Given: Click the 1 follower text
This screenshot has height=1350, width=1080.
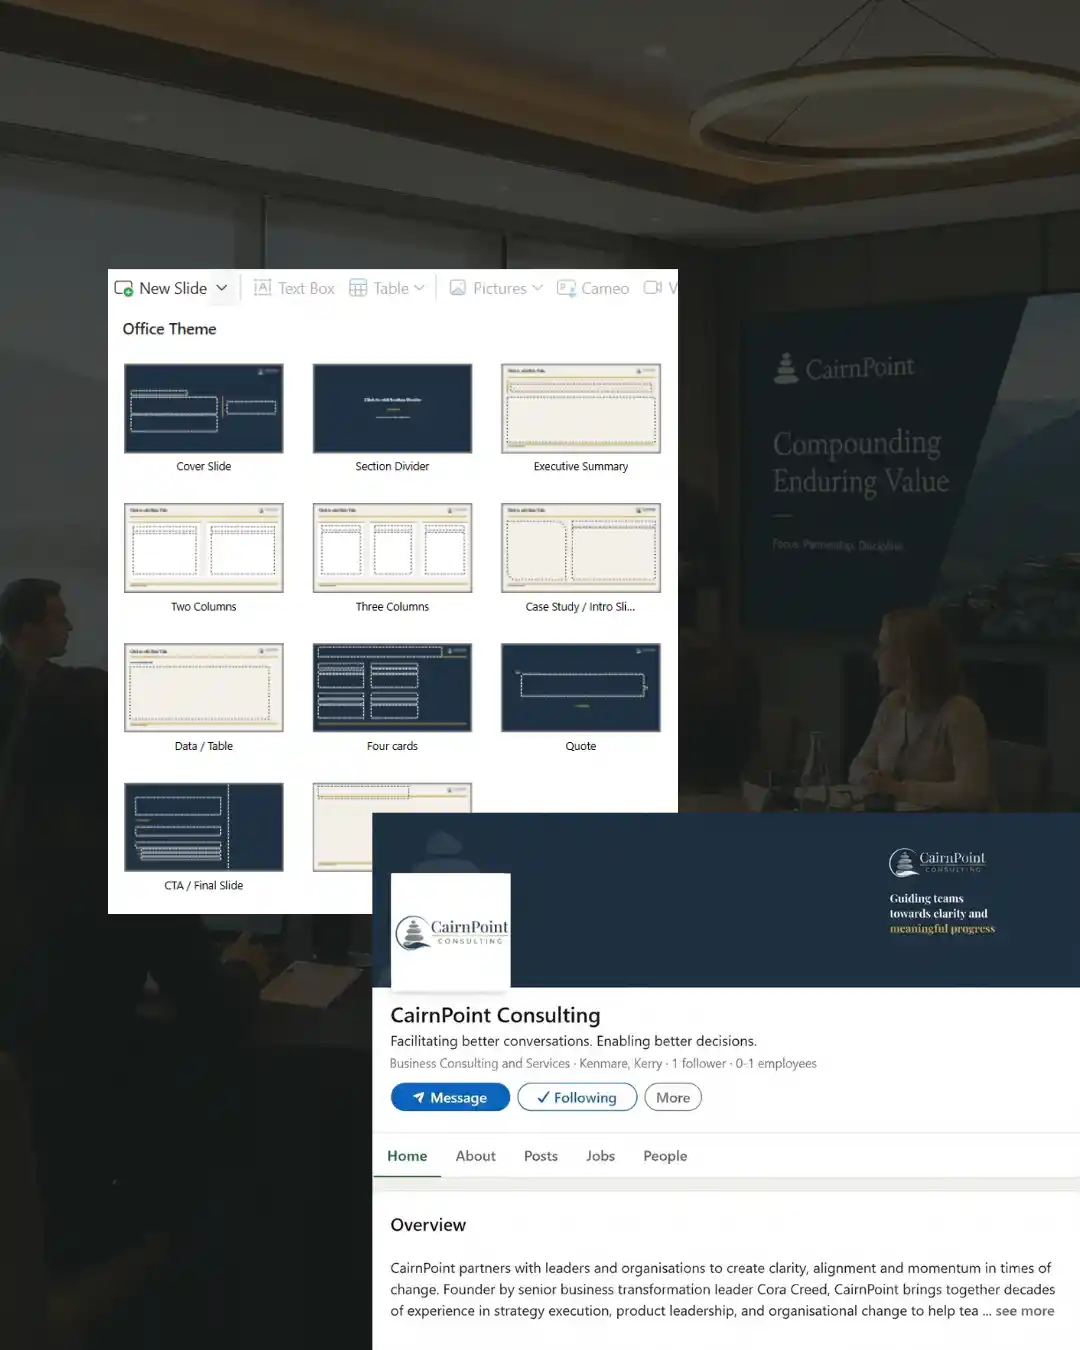Looking at the screenshot, I should [x=699, y=1064].
